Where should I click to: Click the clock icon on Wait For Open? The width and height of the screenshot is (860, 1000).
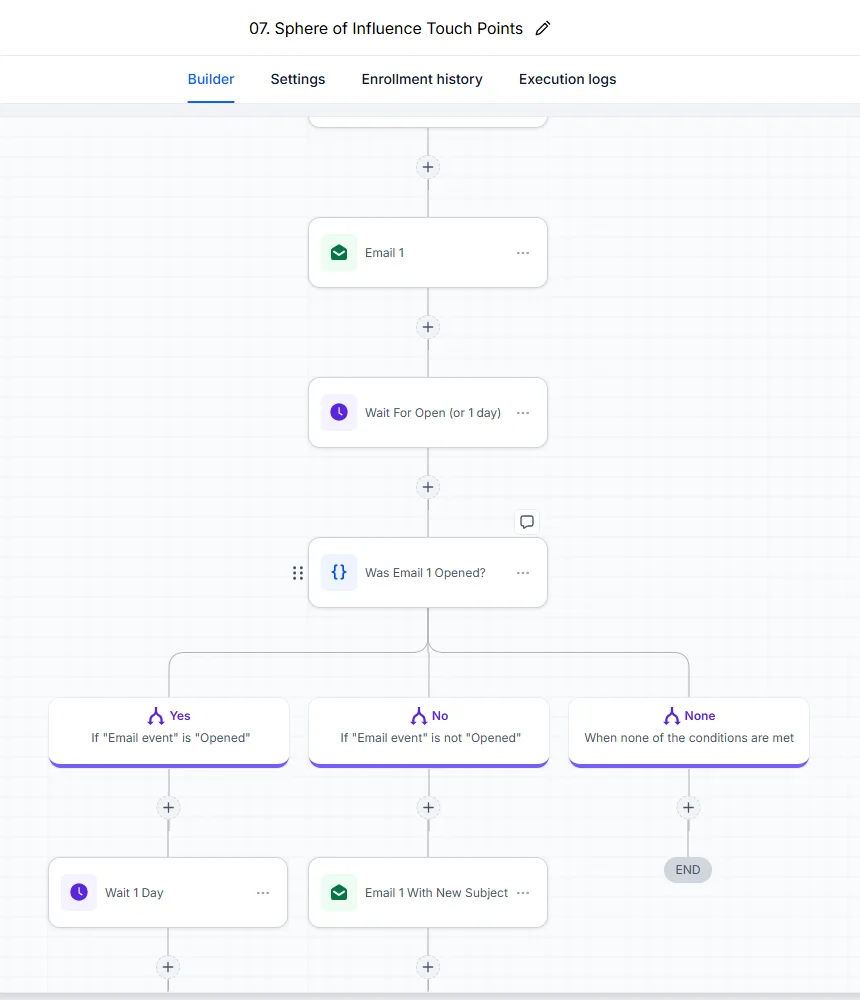(339, 413)
